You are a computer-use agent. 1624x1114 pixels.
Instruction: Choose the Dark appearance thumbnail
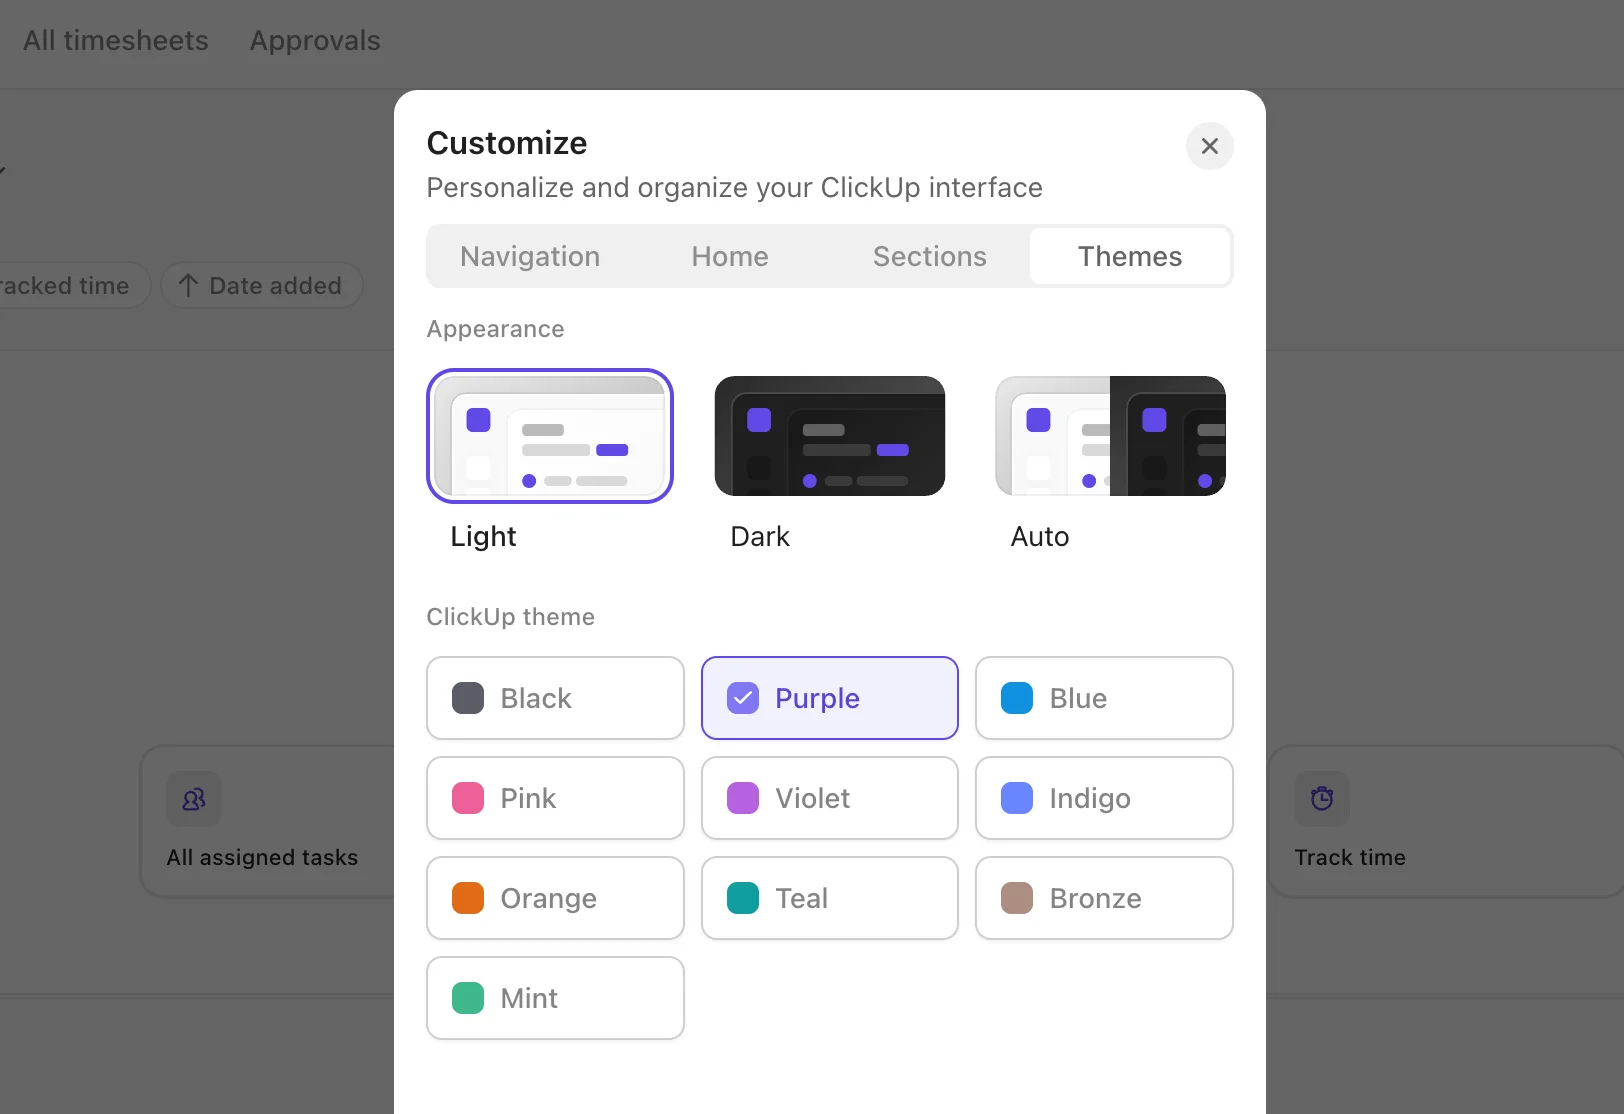(830, 436)
